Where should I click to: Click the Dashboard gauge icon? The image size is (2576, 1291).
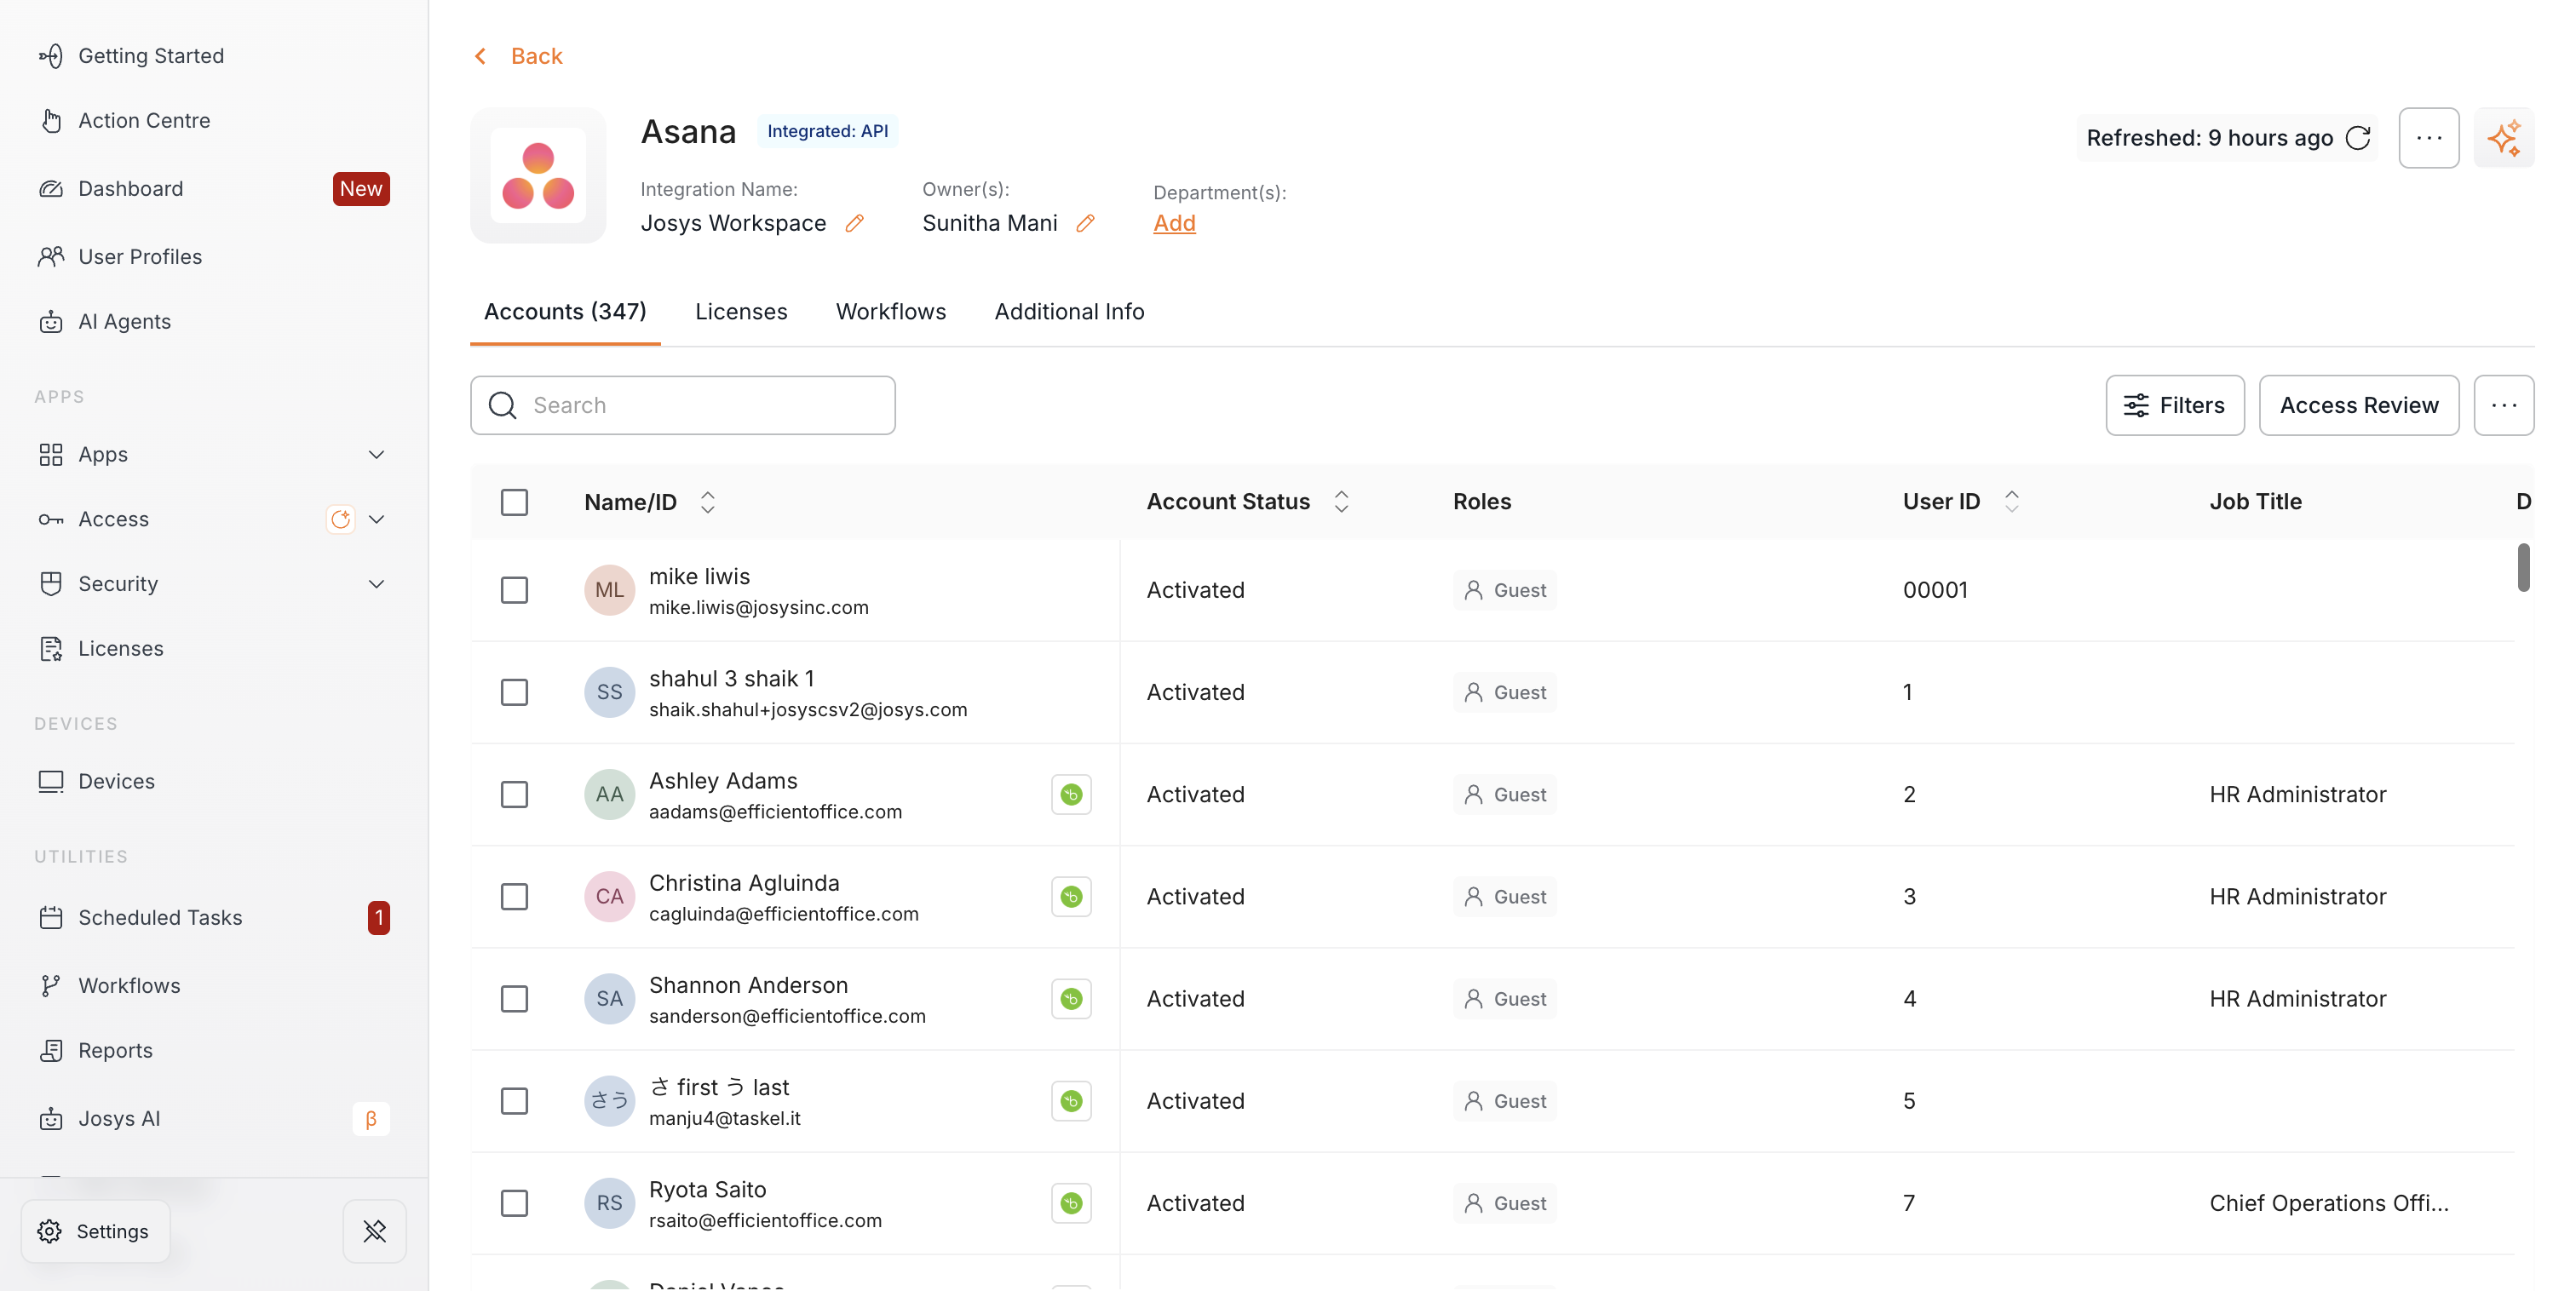click(51, 188)
